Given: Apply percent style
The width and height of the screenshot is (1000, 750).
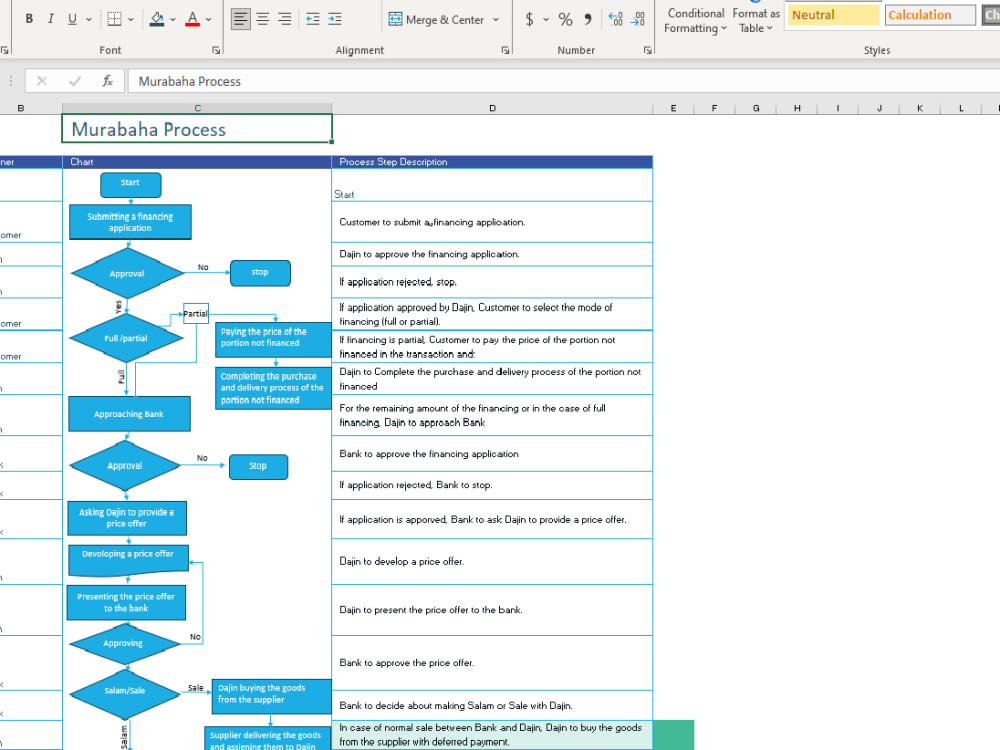Looking at the screenshot, I should (565, 19).
